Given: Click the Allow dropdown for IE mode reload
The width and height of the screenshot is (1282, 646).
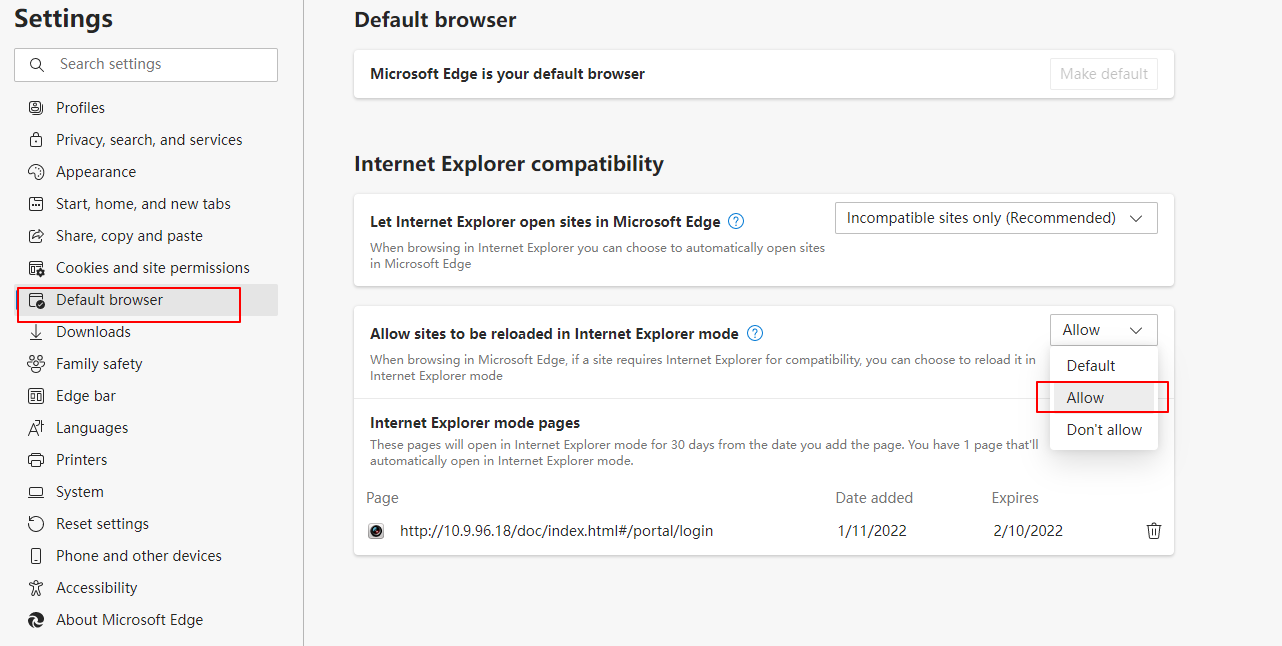Looking at the screenshot, I should pos(1104,330).
